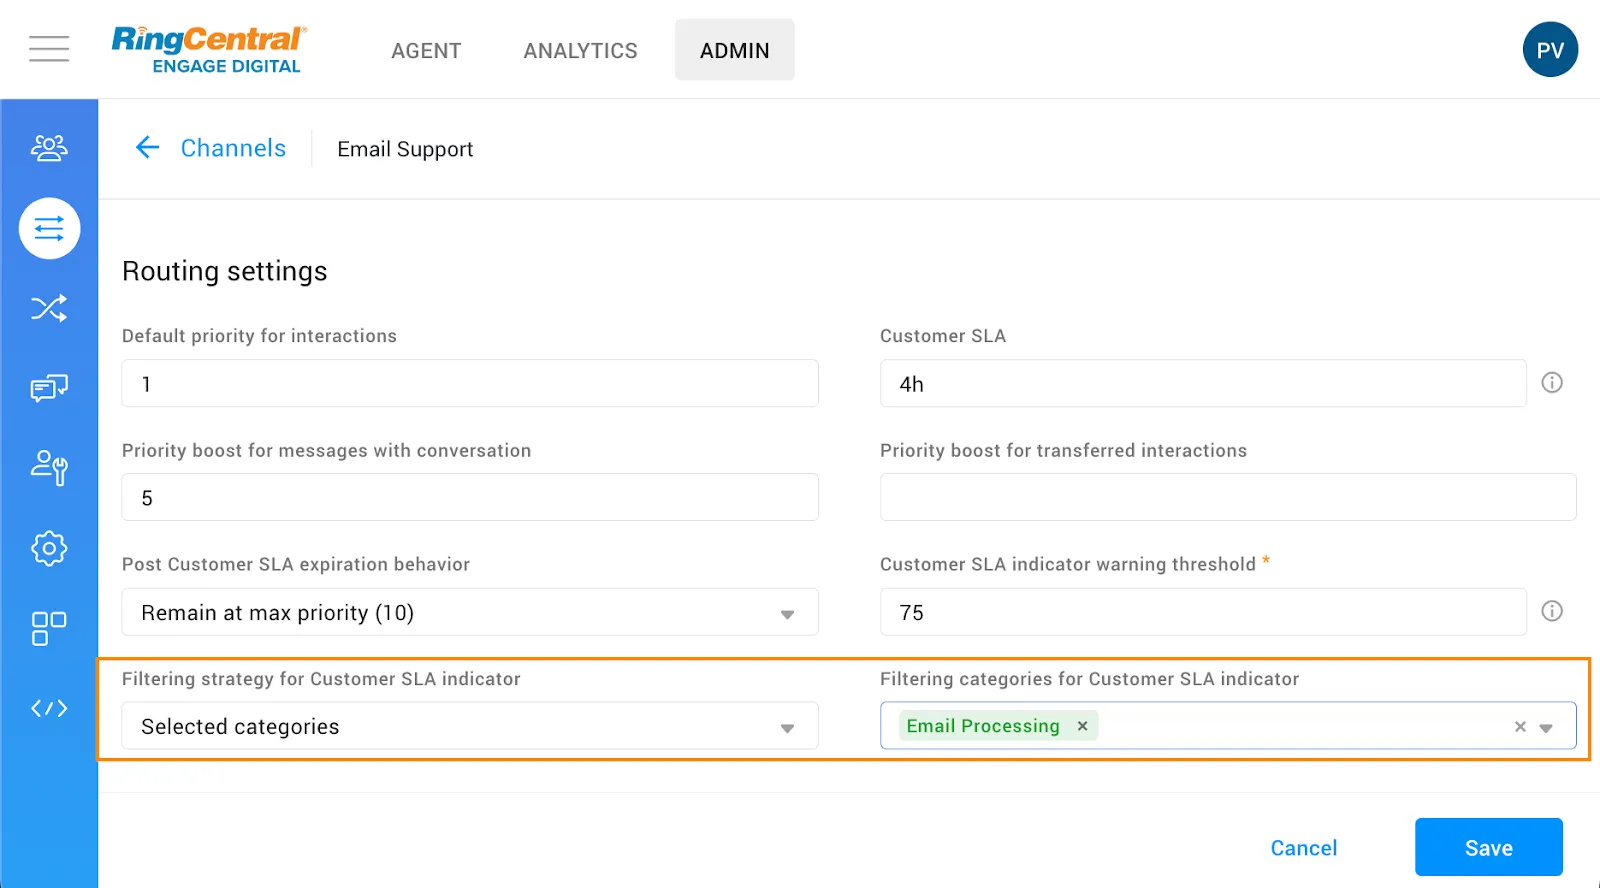Click the users group sidebar icon
1600x888 pixels.
click(x=49, y=148)
